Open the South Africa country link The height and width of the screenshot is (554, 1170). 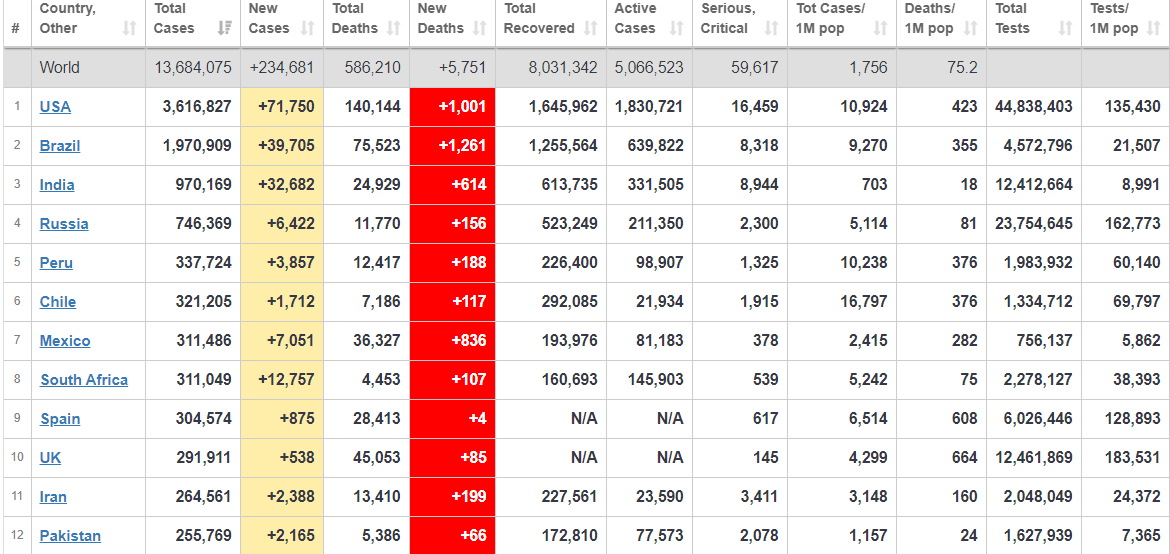tap(84, 379)
